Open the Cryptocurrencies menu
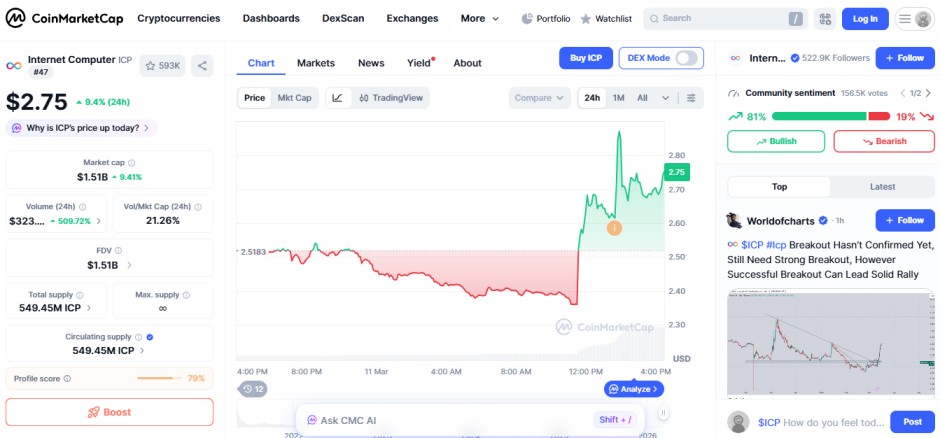 179,19
